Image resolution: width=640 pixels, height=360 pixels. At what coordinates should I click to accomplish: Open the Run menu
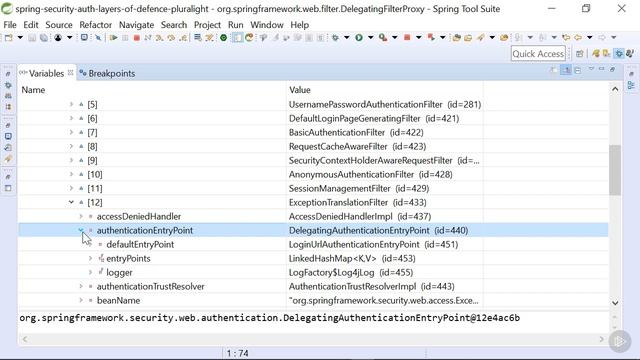coord(236,25)
